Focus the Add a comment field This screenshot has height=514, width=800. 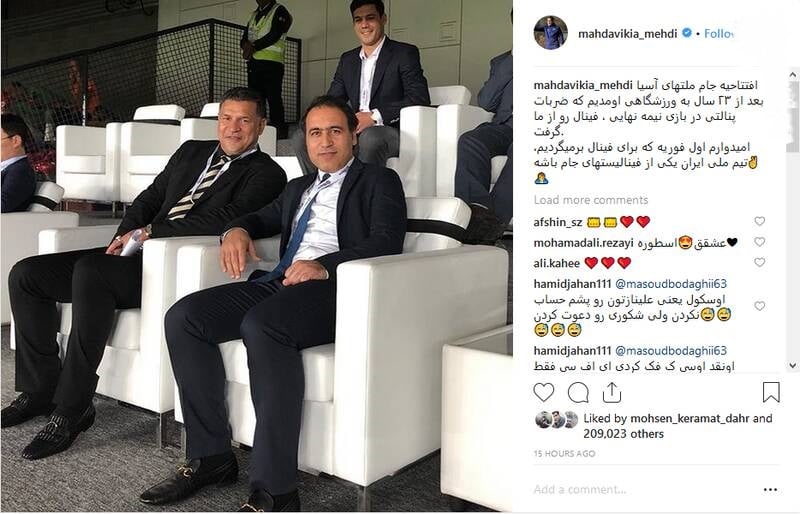645,489
